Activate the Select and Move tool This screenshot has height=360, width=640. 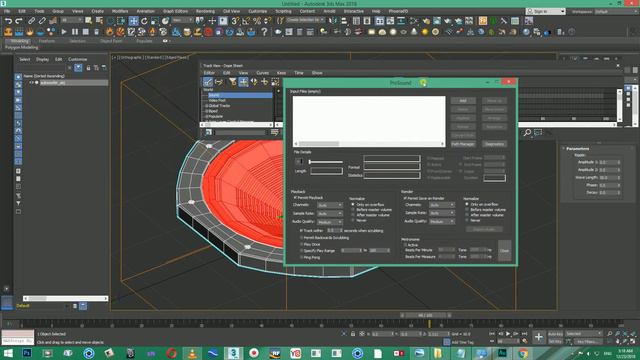coord(133,20)
